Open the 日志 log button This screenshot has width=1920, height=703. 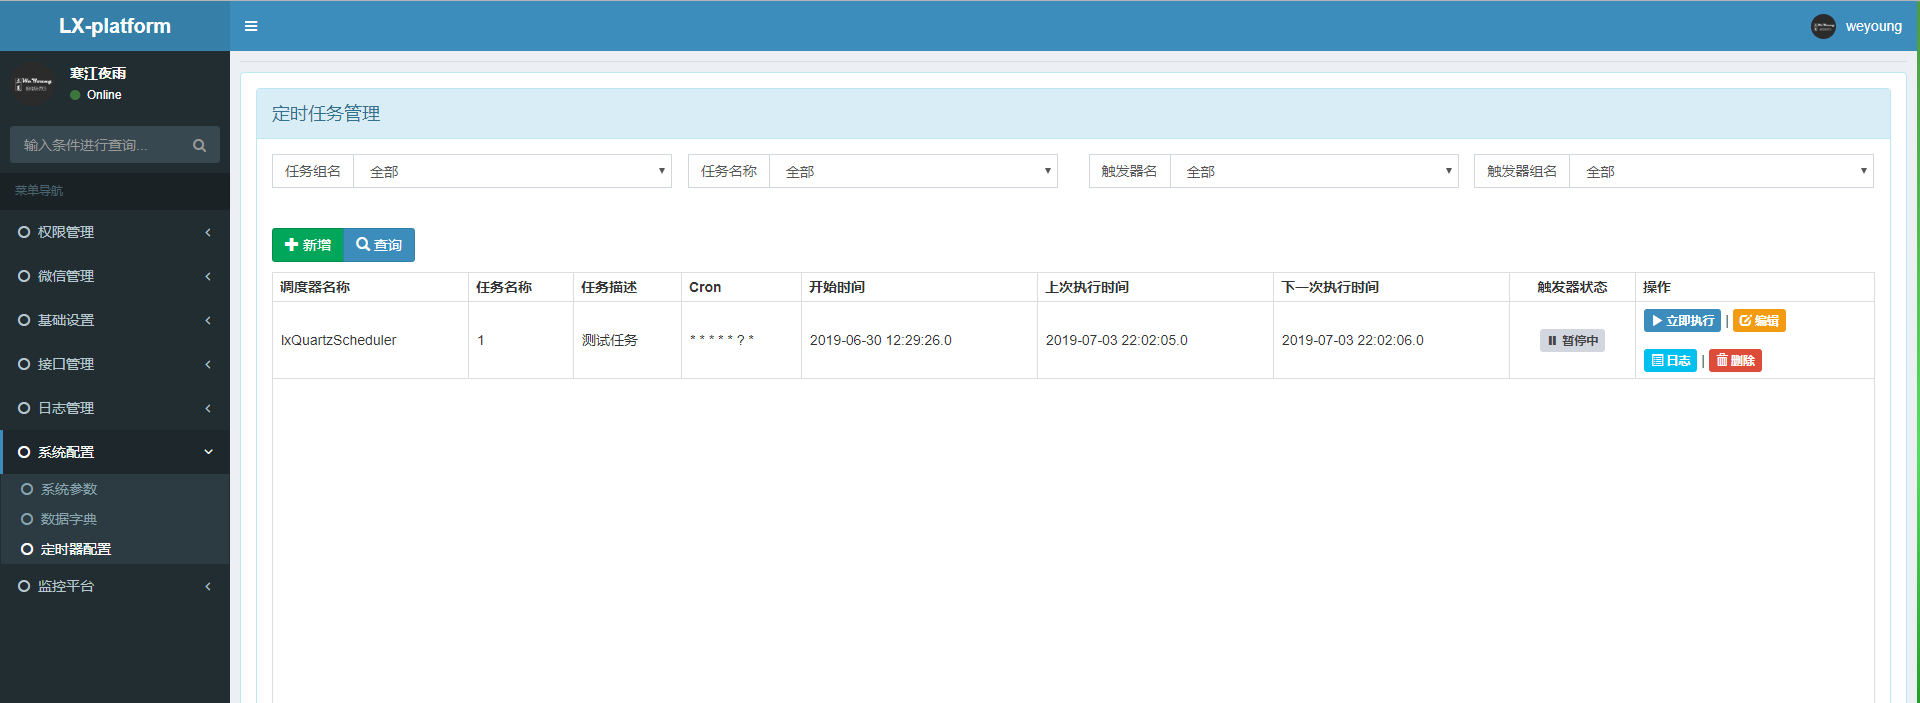1670,360
